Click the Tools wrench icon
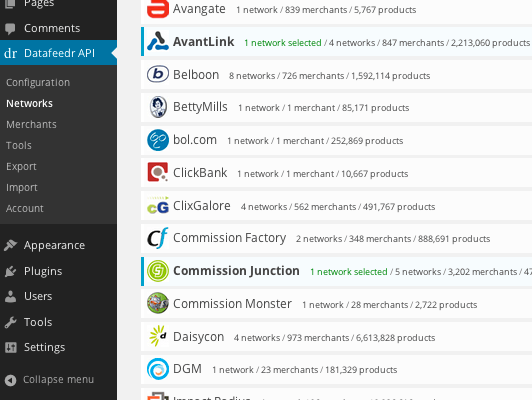 [11, 322]
